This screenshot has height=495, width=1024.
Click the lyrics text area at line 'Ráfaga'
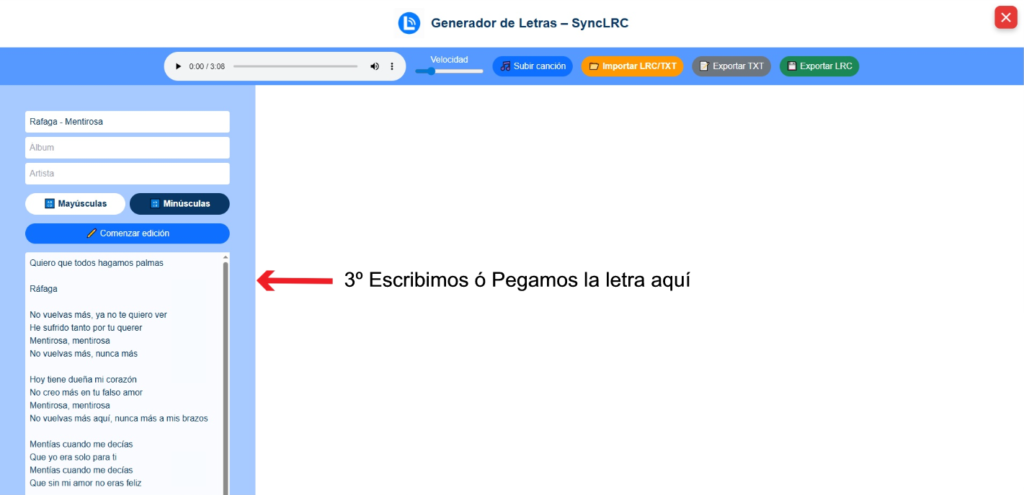tap(44, 289)
